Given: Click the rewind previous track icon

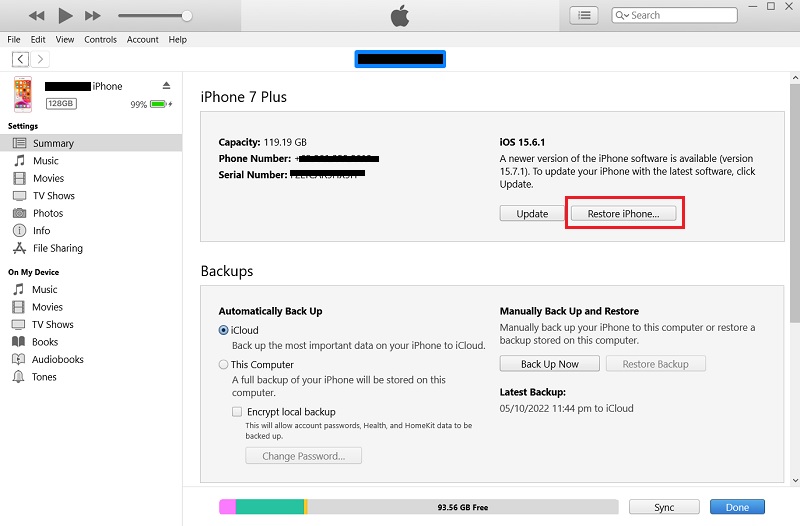Looking at the screenshot, I should pyautogui.click(x=36, y=15).
